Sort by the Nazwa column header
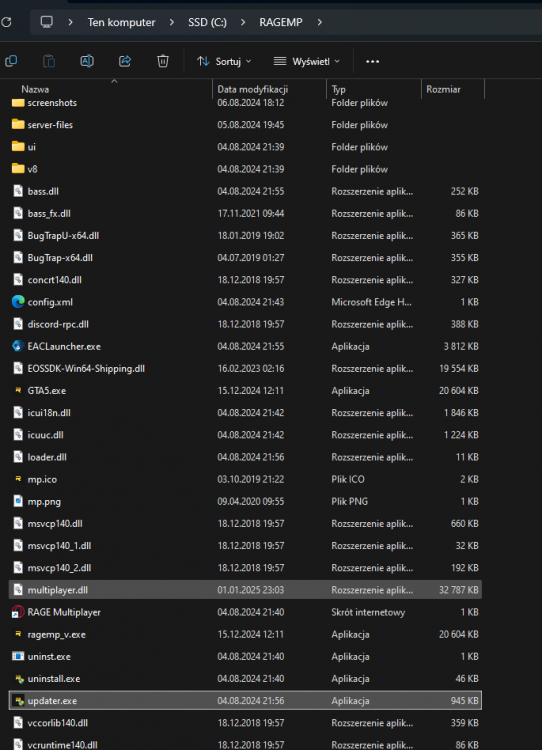The image size is (542, 750). pos(35,89)
